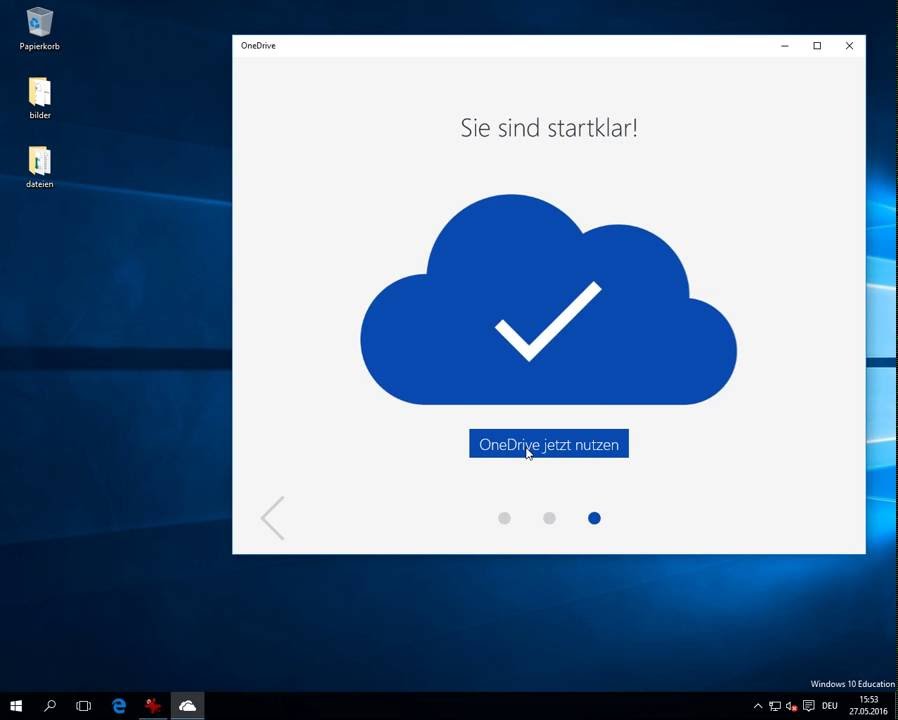Open taskbar search magnifier
The width and height of the screenshot is (898, 720).
click(50, 706)
